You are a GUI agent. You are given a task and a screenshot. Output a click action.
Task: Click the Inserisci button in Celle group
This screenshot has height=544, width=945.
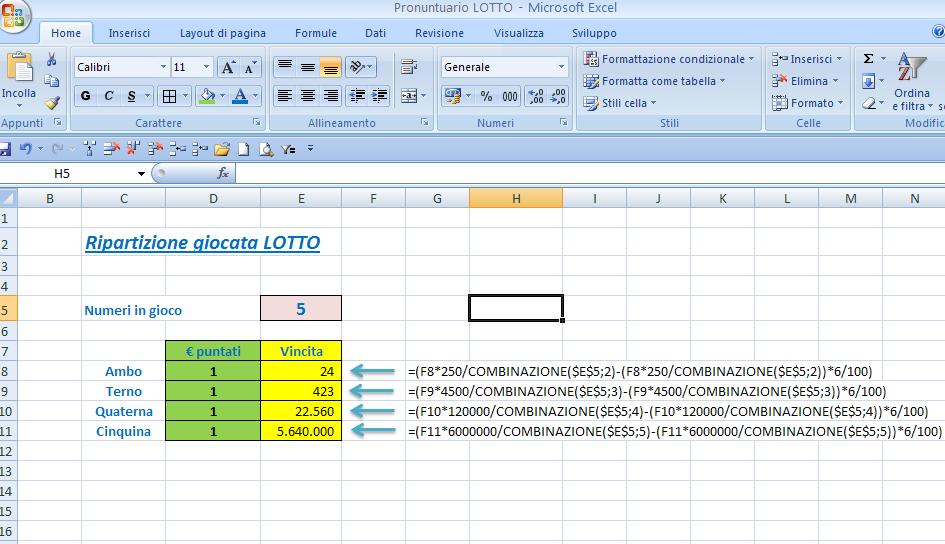coord(808,59)
